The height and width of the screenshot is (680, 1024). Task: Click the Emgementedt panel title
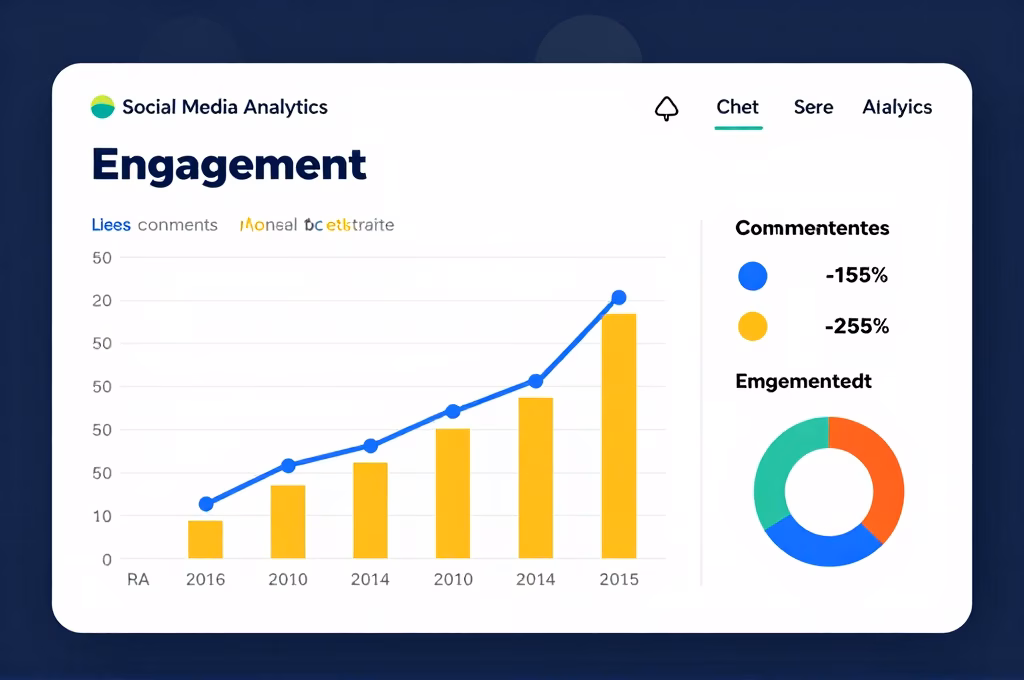pos(804,381)
